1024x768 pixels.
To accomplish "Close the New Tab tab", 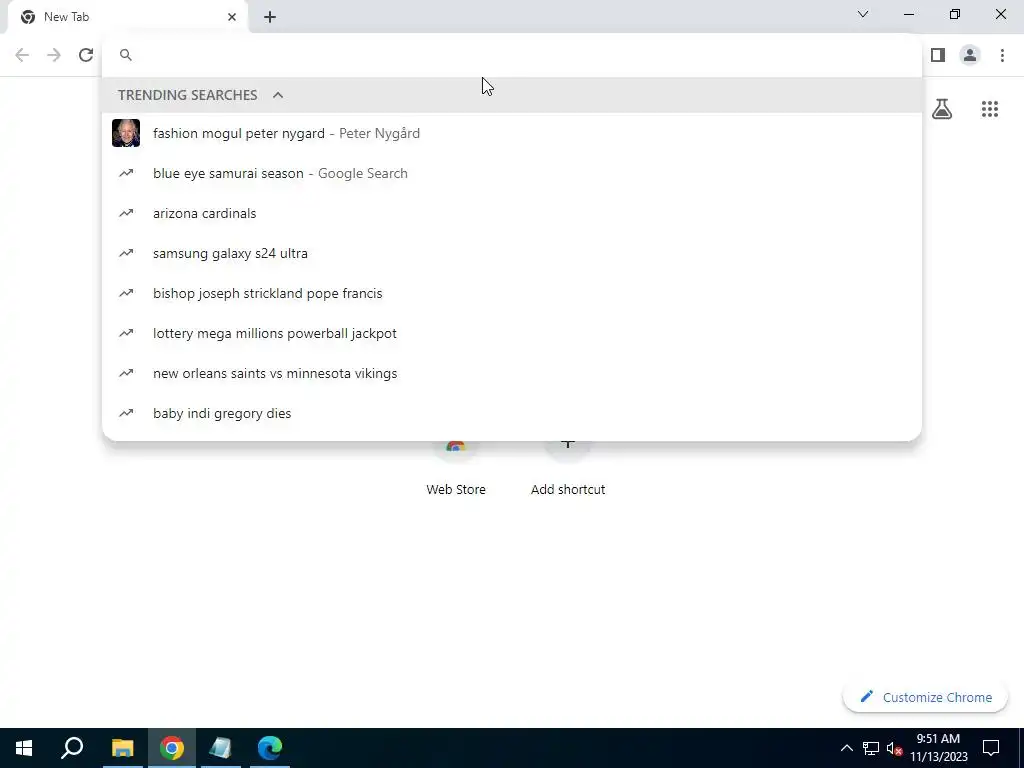I will coord(232,17).
